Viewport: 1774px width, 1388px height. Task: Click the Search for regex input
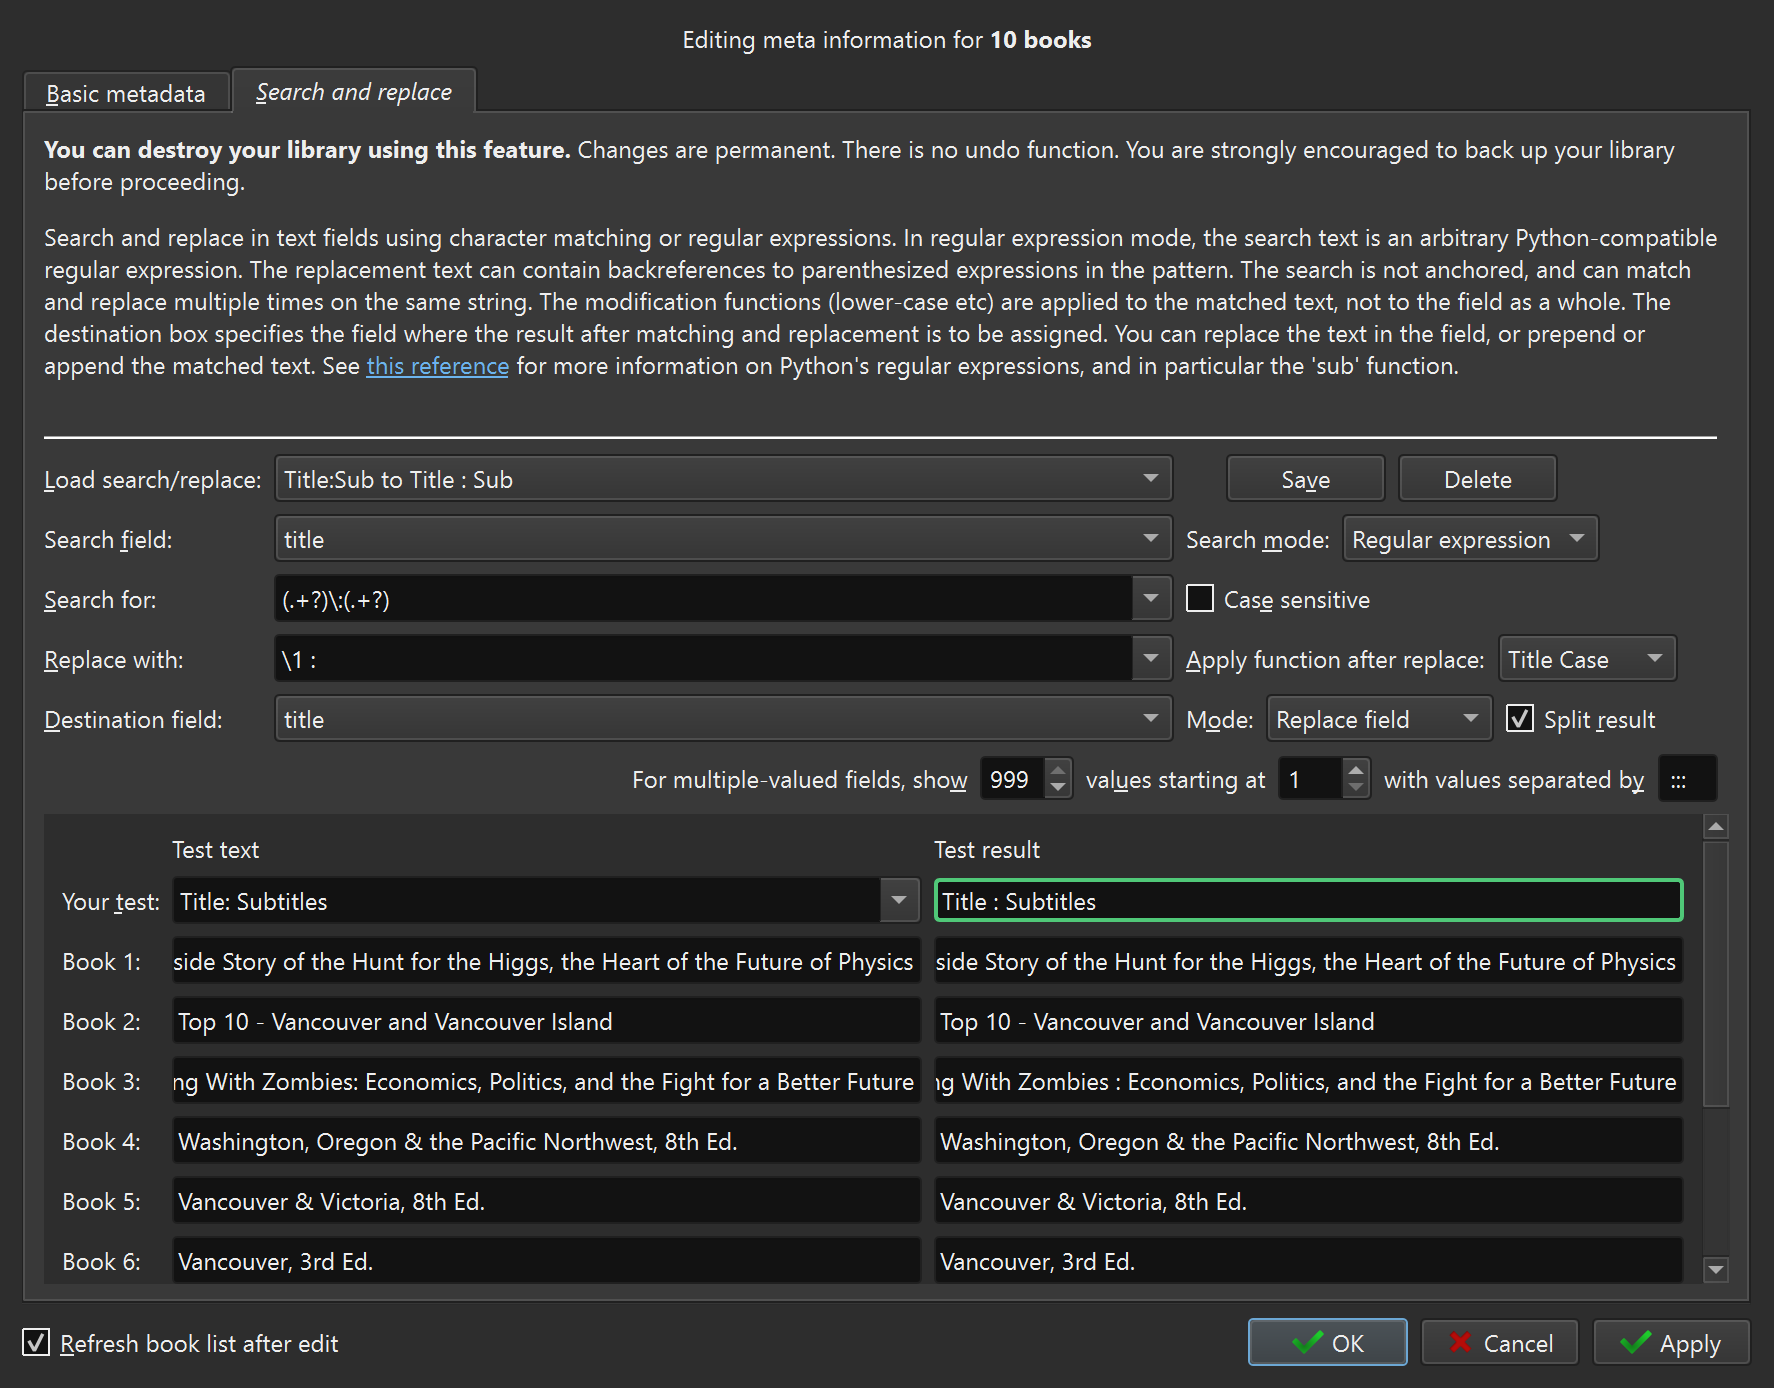(x=702, y=600)
